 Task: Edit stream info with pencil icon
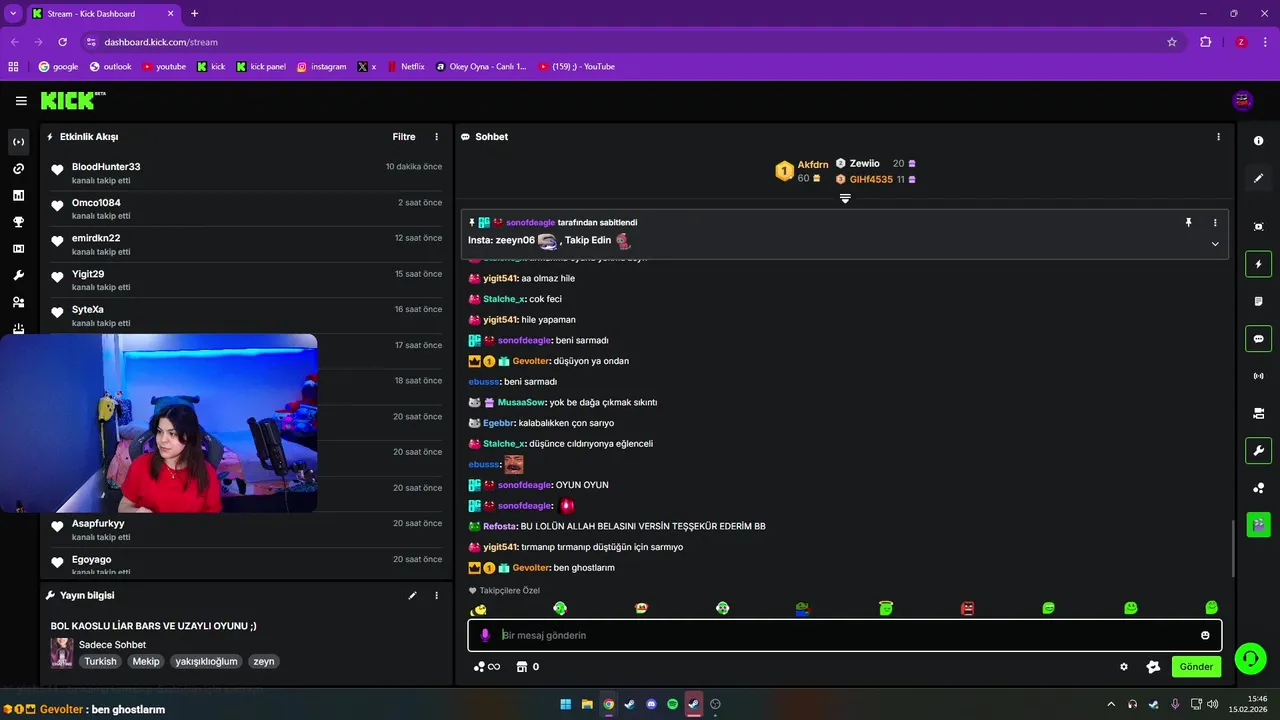[x=412, y=595]
